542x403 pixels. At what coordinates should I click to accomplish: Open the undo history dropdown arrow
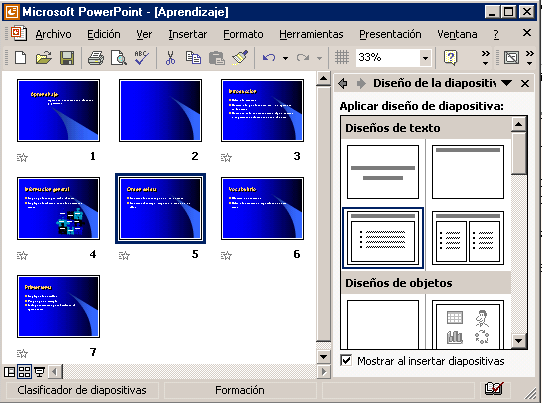(286, 58)
